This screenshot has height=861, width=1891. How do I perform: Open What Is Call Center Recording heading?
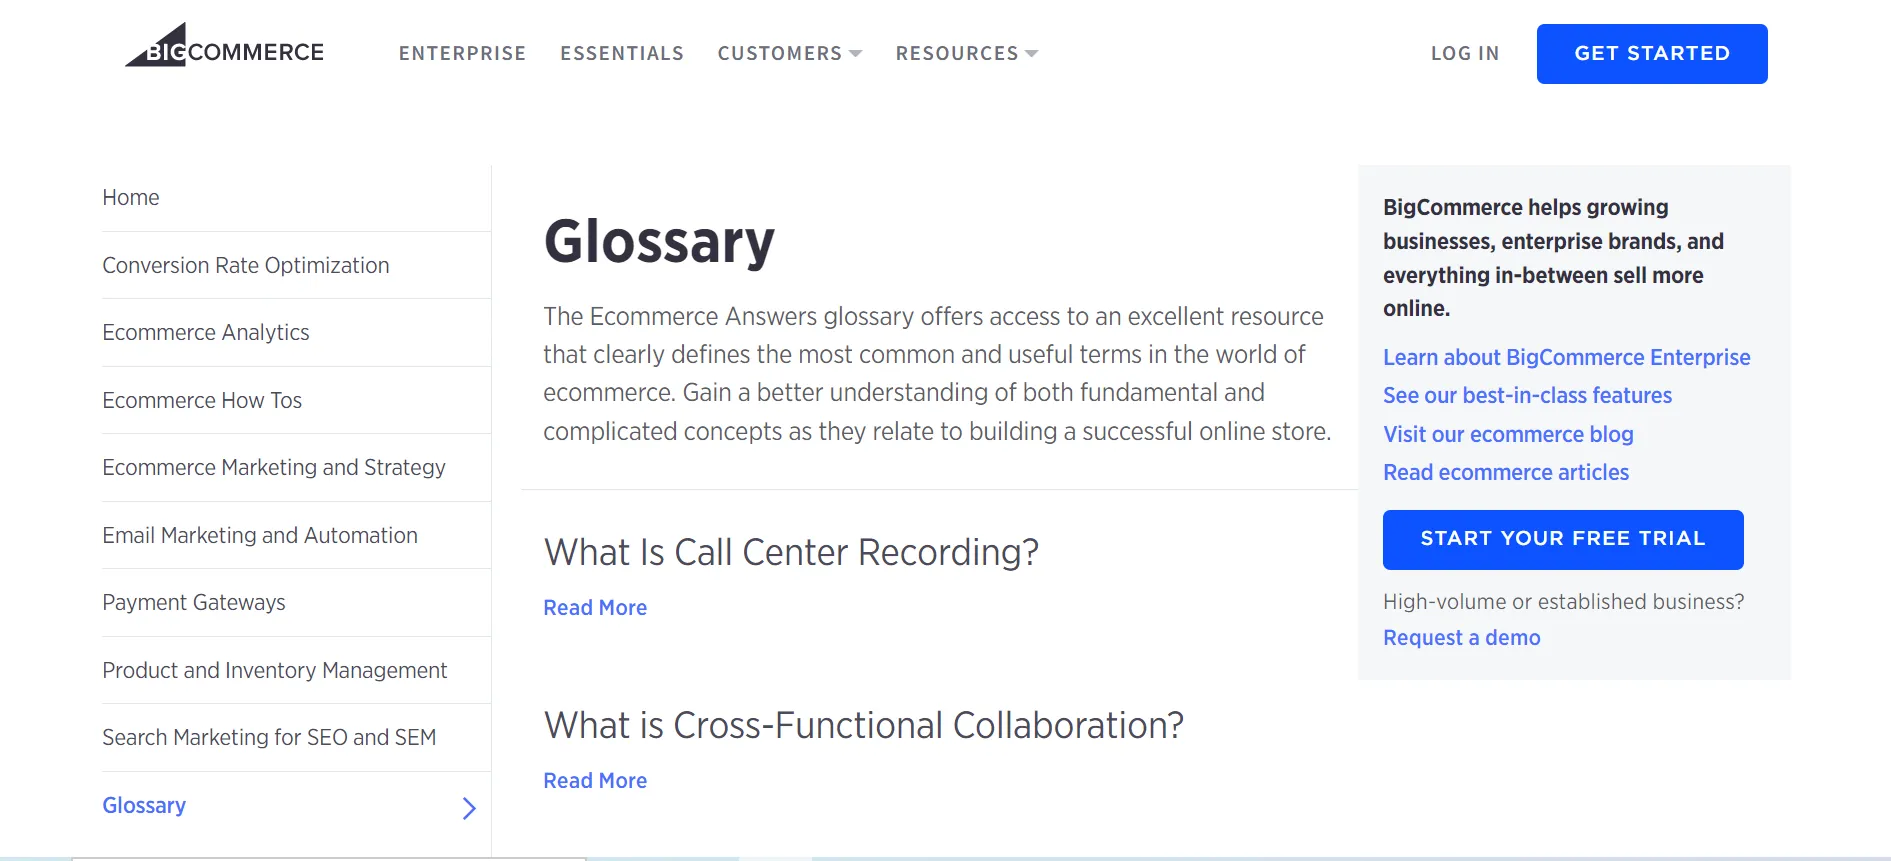791,552
